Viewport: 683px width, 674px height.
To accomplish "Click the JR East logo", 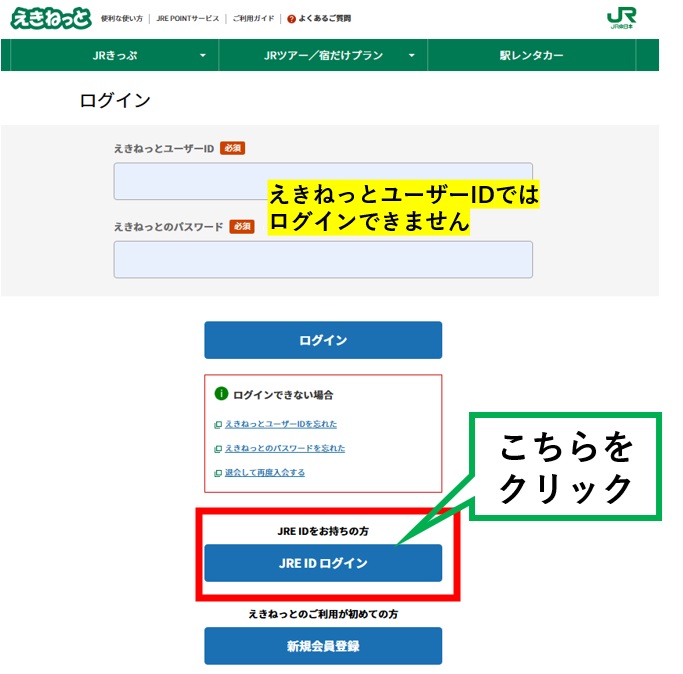I will point(622,18).
